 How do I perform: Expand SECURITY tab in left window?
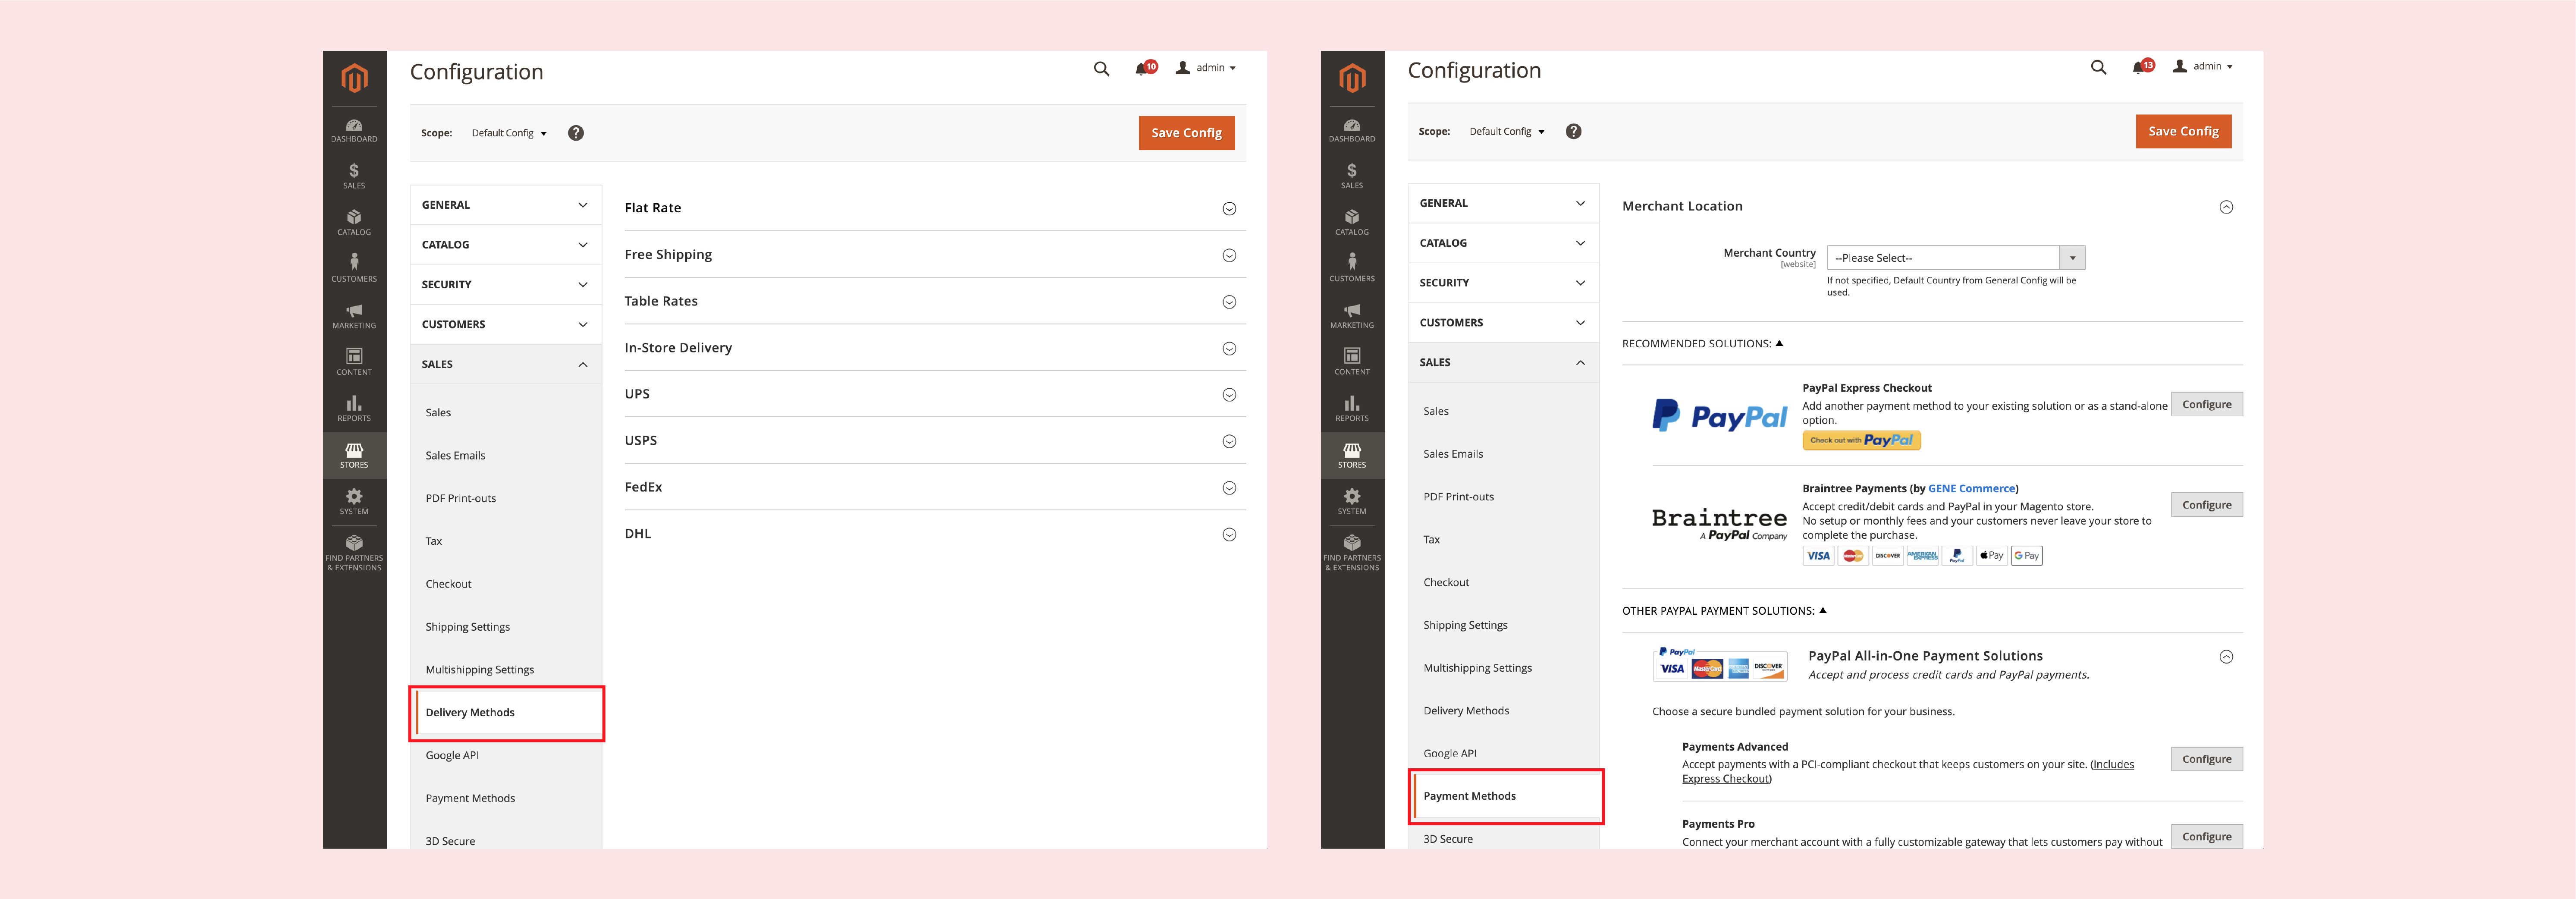point(506,285)
